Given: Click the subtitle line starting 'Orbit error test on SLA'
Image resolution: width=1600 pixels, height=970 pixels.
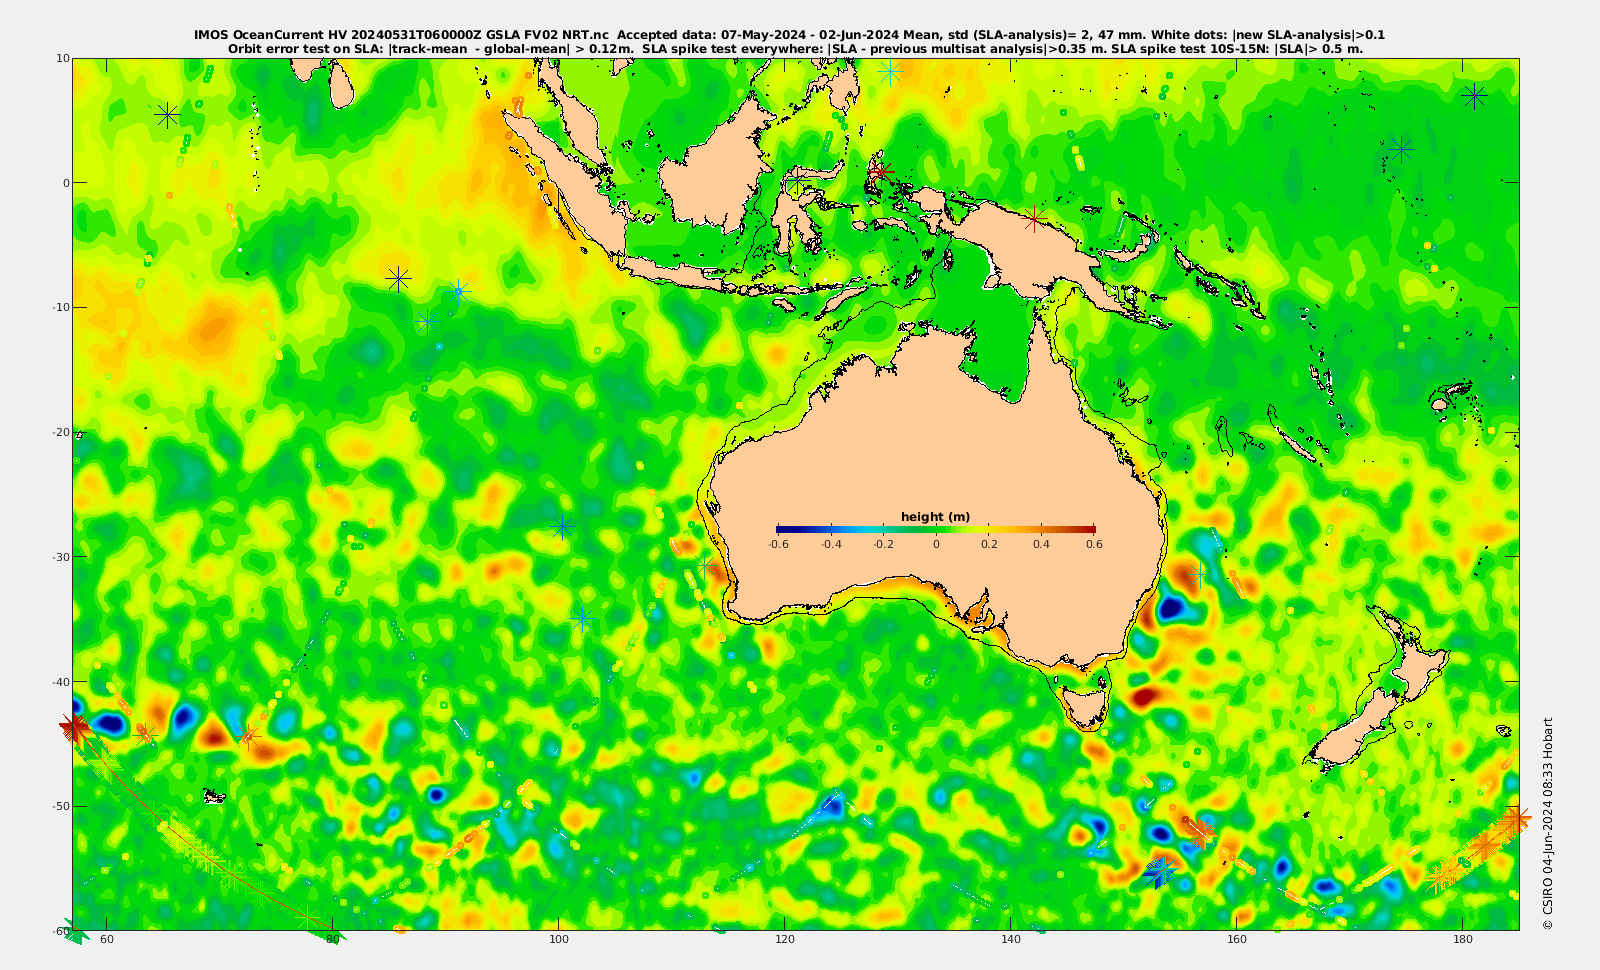Looking at the screenshot, I should [795, 48].
